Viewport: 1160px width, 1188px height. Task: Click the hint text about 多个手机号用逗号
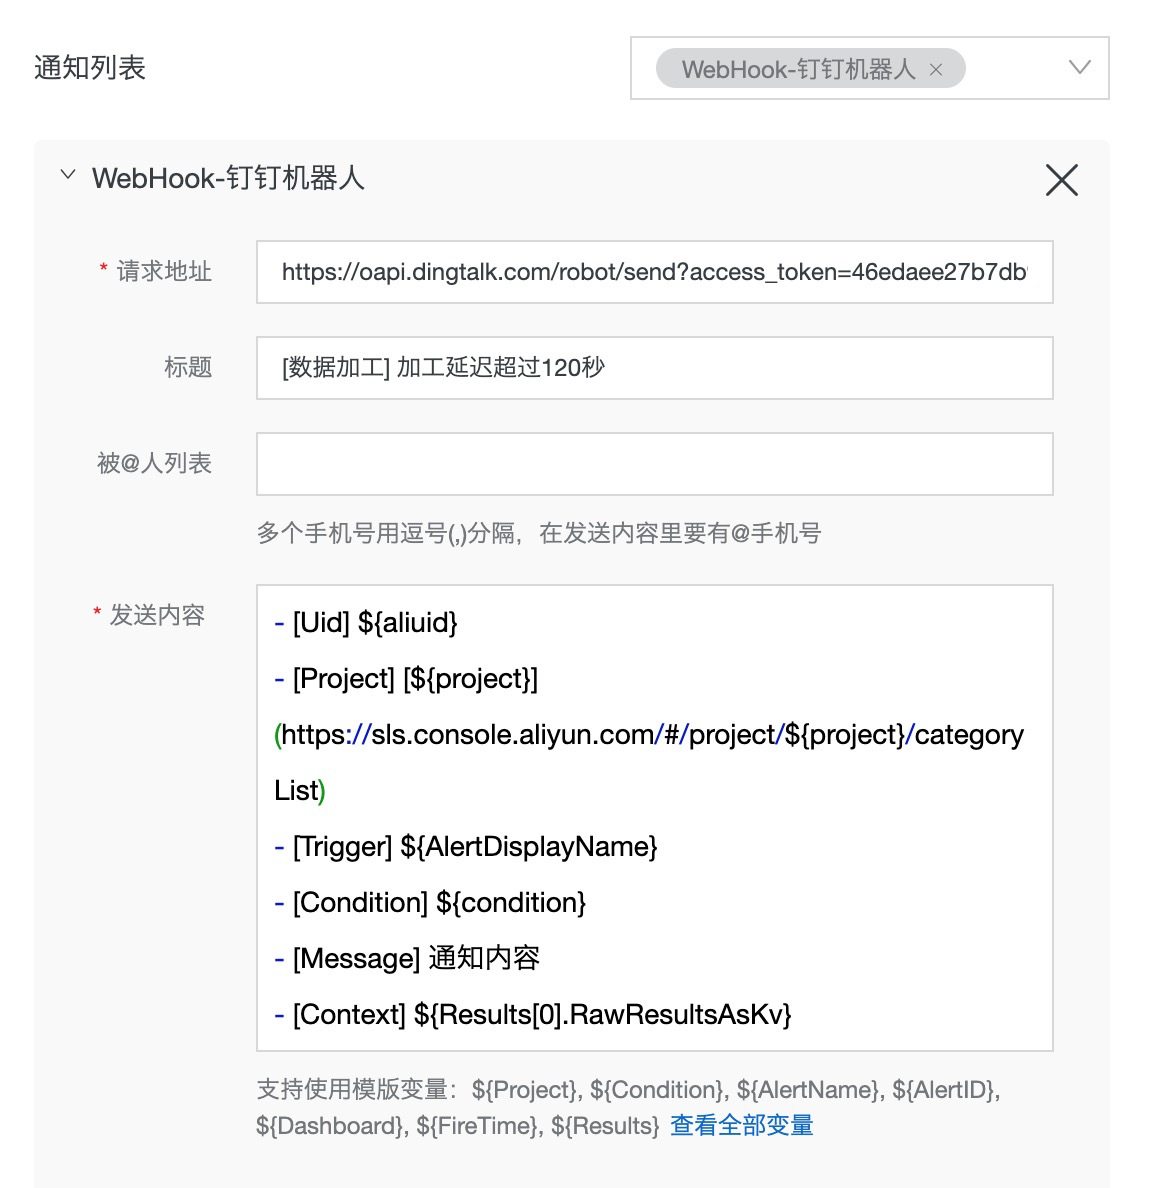pyautogui.click(x=539, y=533)
